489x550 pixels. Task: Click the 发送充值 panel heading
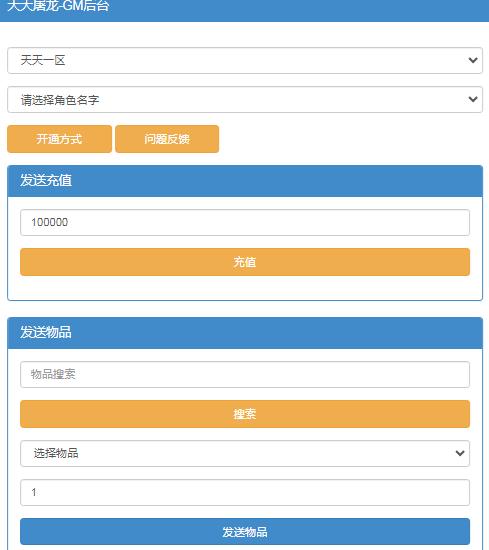pos(46,180)
